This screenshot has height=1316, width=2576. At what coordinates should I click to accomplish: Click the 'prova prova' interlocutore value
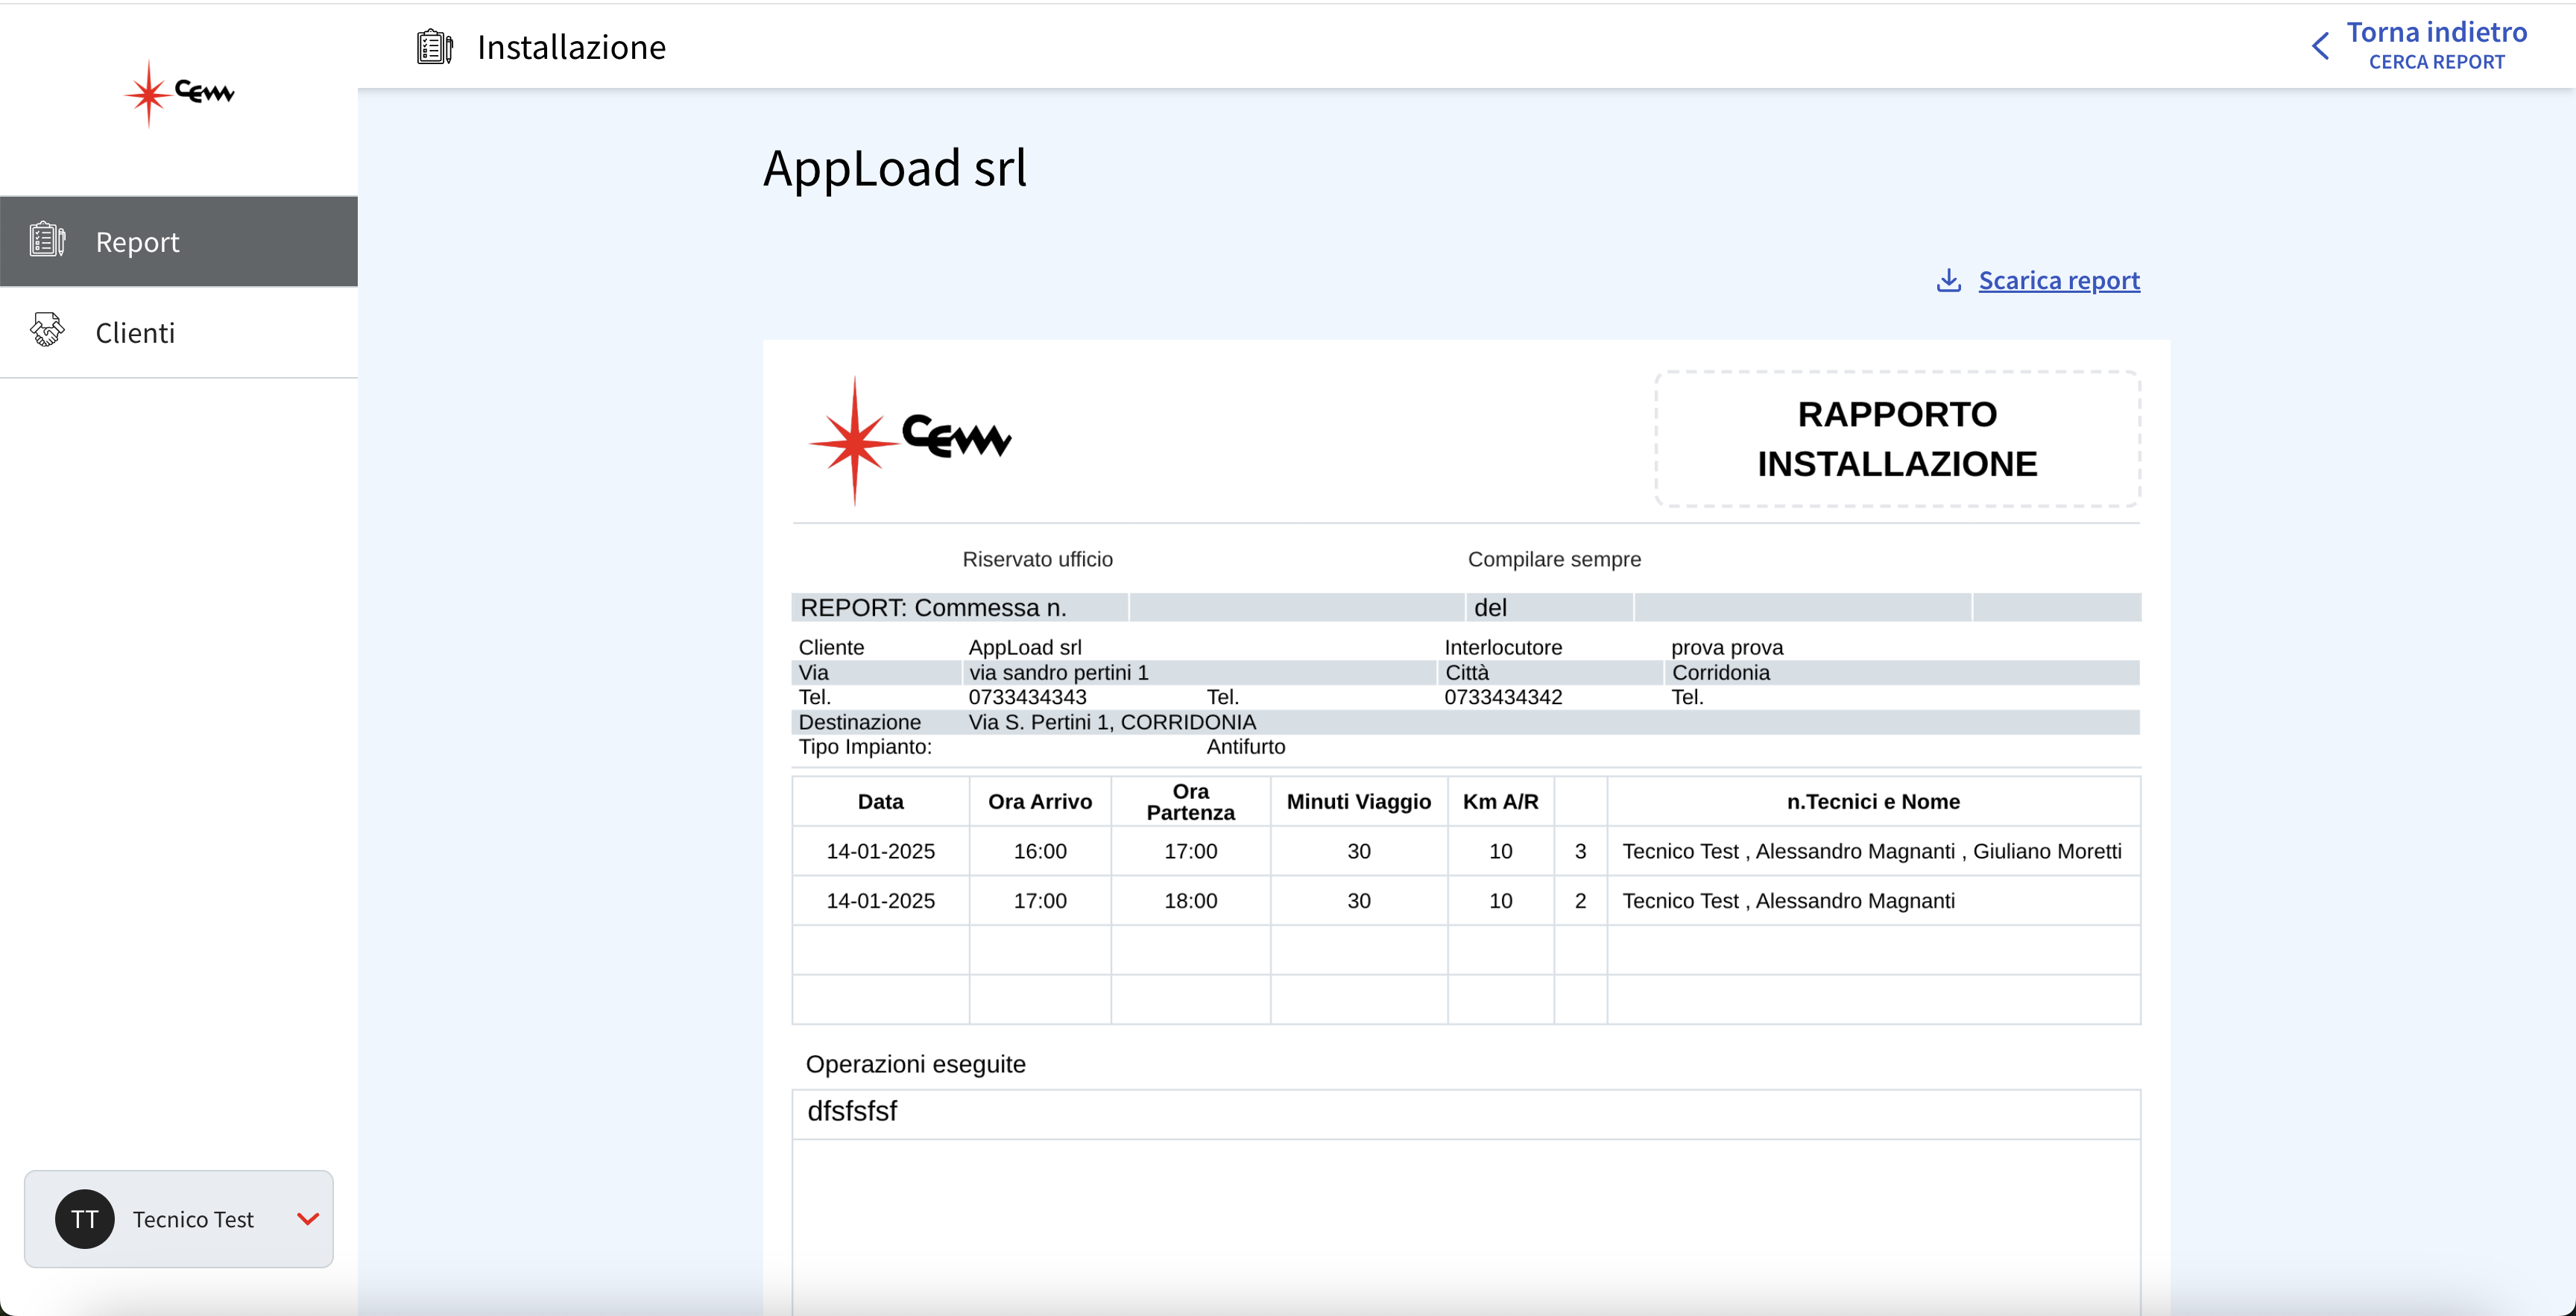(1727, 647)
